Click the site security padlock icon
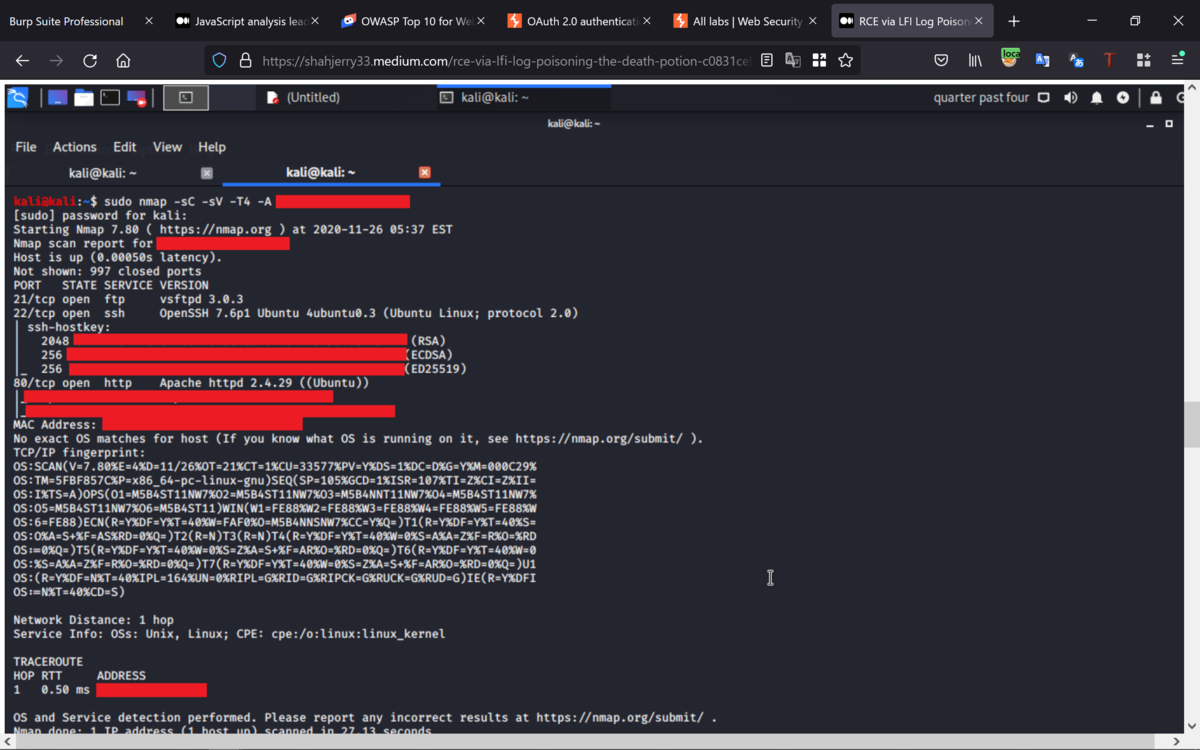This screenshot has width=1200, height=750. (x=245, y=61)
